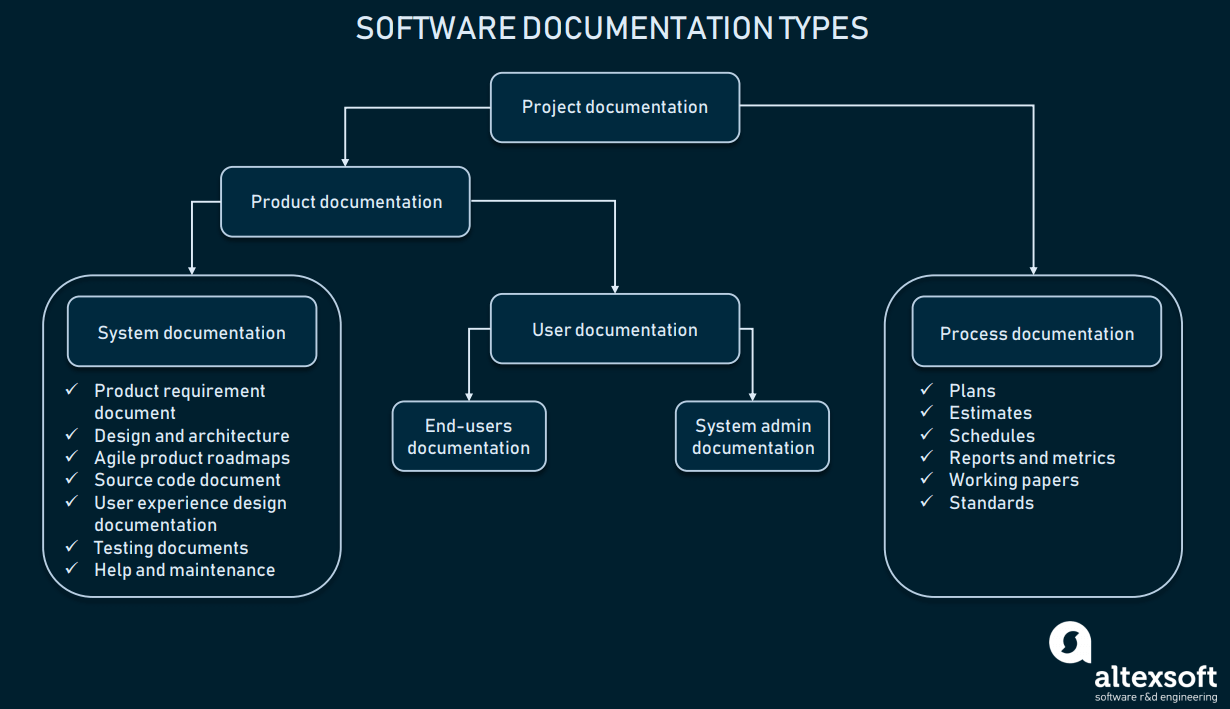Viewport: 1230px width, 709px height.
Task: Toggle the Estimates checkmark
Action: click(990, 413)
